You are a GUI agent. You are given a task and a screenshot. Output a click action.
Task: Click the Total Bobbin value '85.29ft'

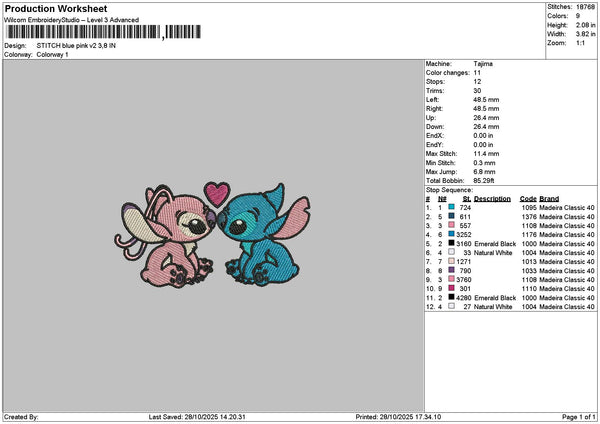[x=484, y=181]
